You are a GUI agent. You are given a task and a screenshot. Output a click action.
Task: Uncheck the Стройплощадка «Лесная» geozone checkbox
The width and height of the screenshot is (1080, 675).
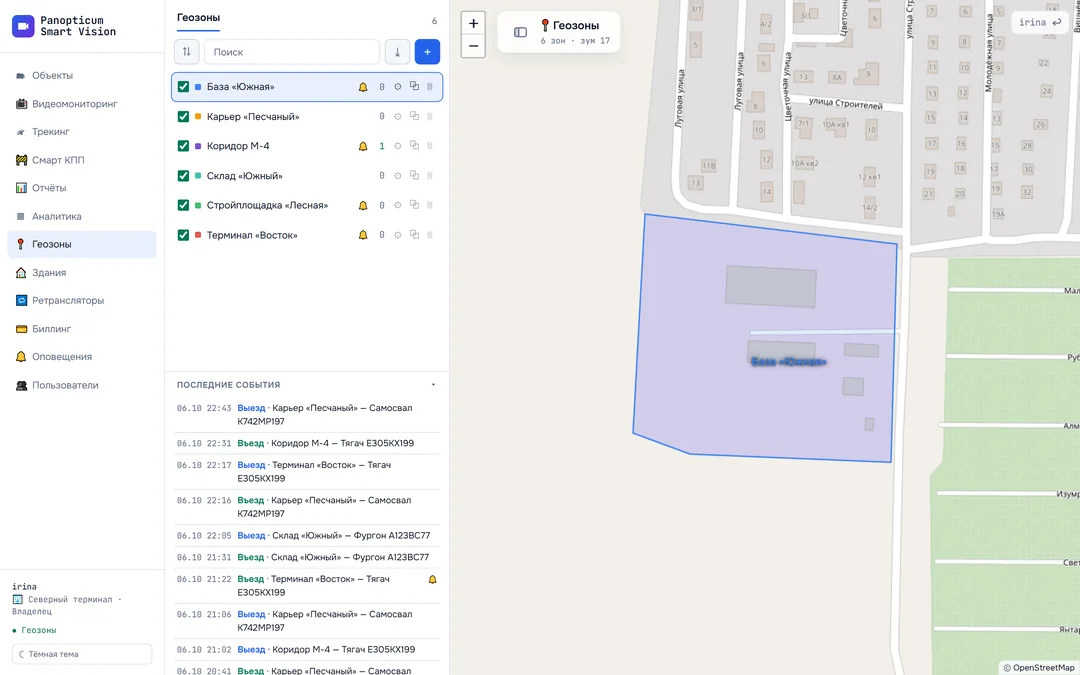tap(183, 205)
